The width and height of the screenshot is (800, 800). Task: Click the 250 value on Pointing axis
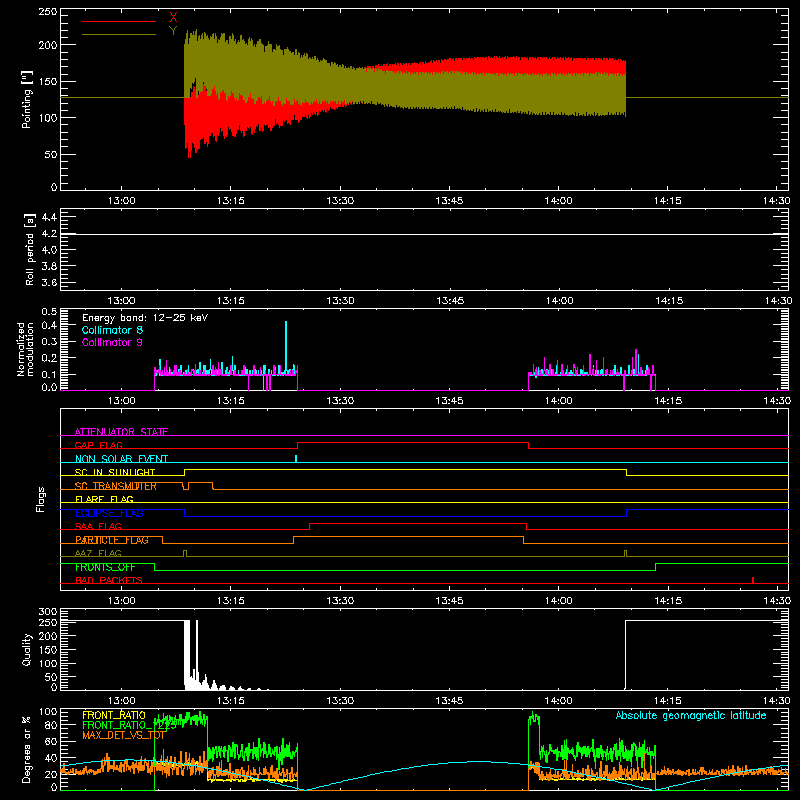[x=48, y=12]
